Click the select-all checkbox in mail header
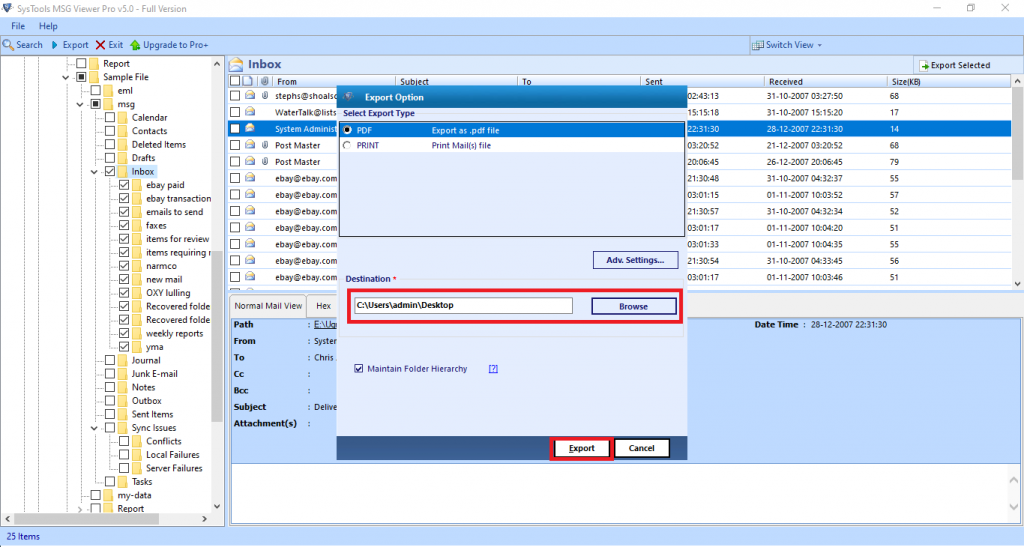The height and width of the screenshot is (547, 1024). (x=234, y=82)
